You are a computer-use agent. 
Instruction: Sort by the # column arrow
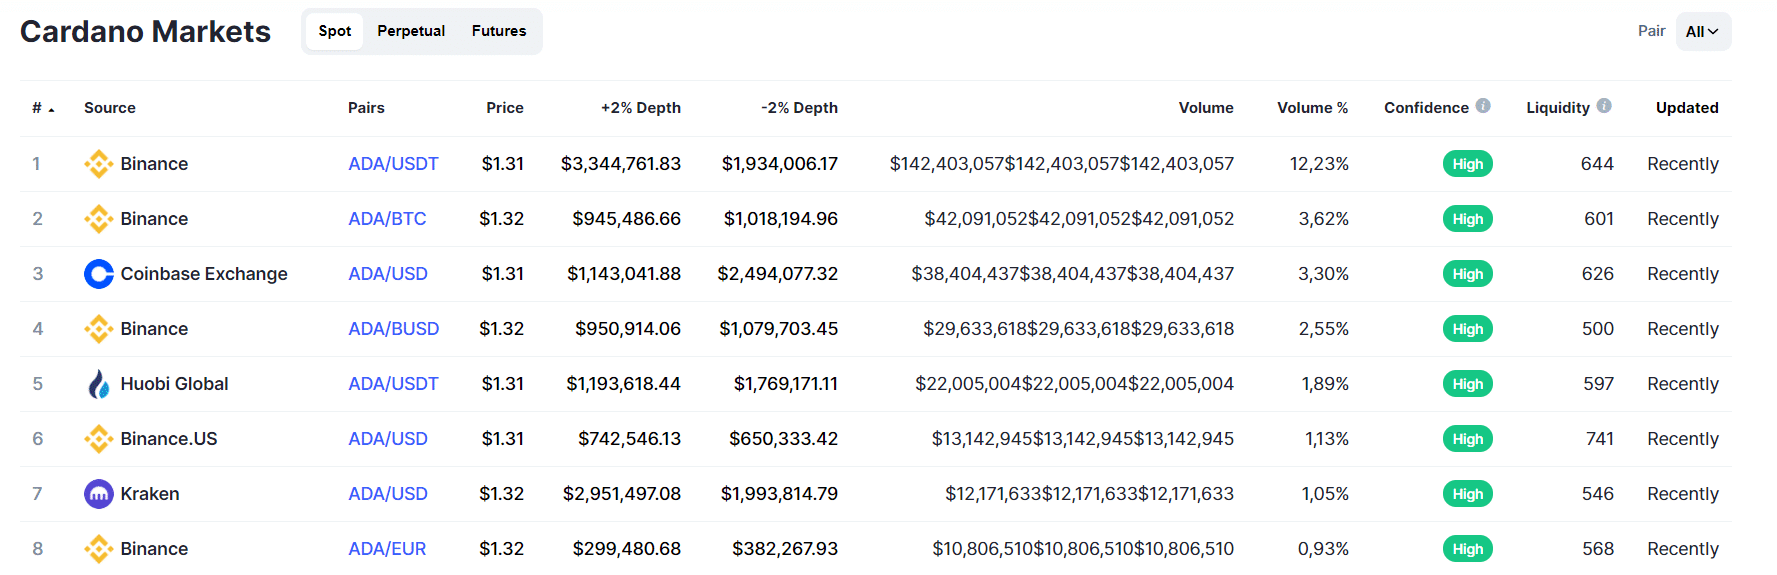[x=51, y=109]
